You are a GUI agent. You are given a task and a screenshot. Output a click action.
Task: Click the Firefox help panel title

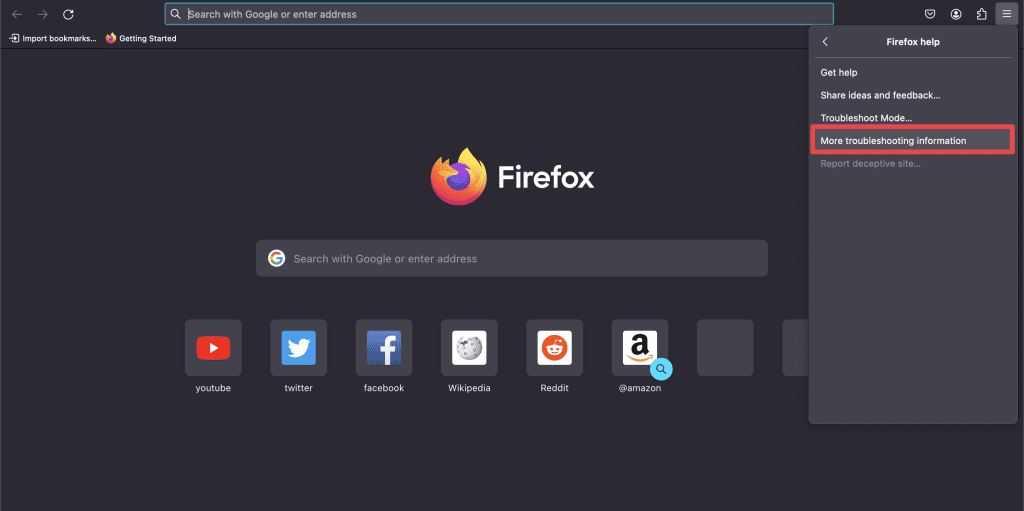tap(913, 42)
